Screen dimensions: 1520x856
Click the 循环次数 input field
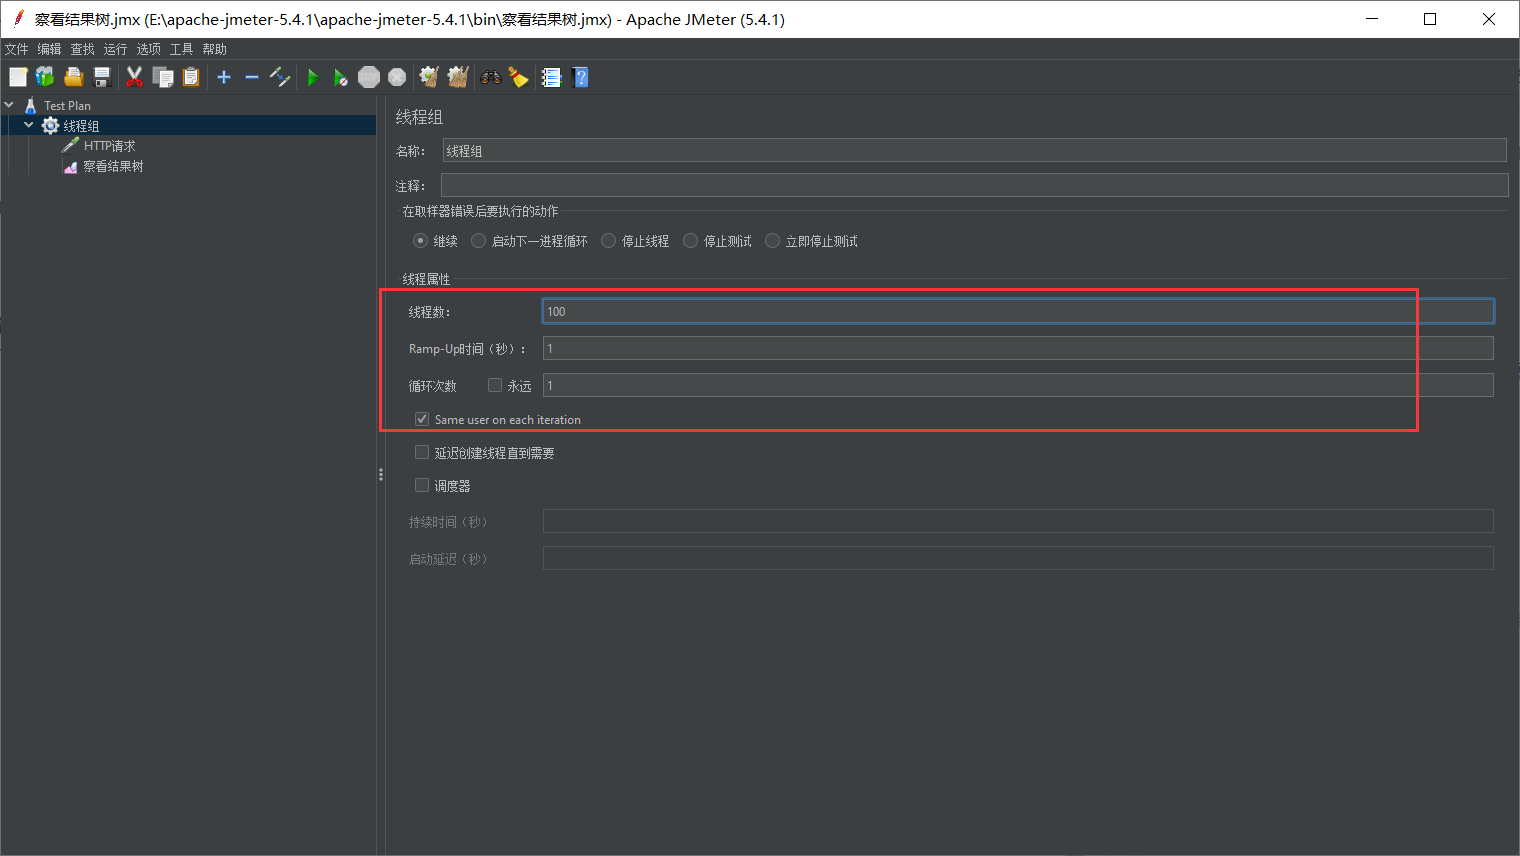[x=1018, y=385]
